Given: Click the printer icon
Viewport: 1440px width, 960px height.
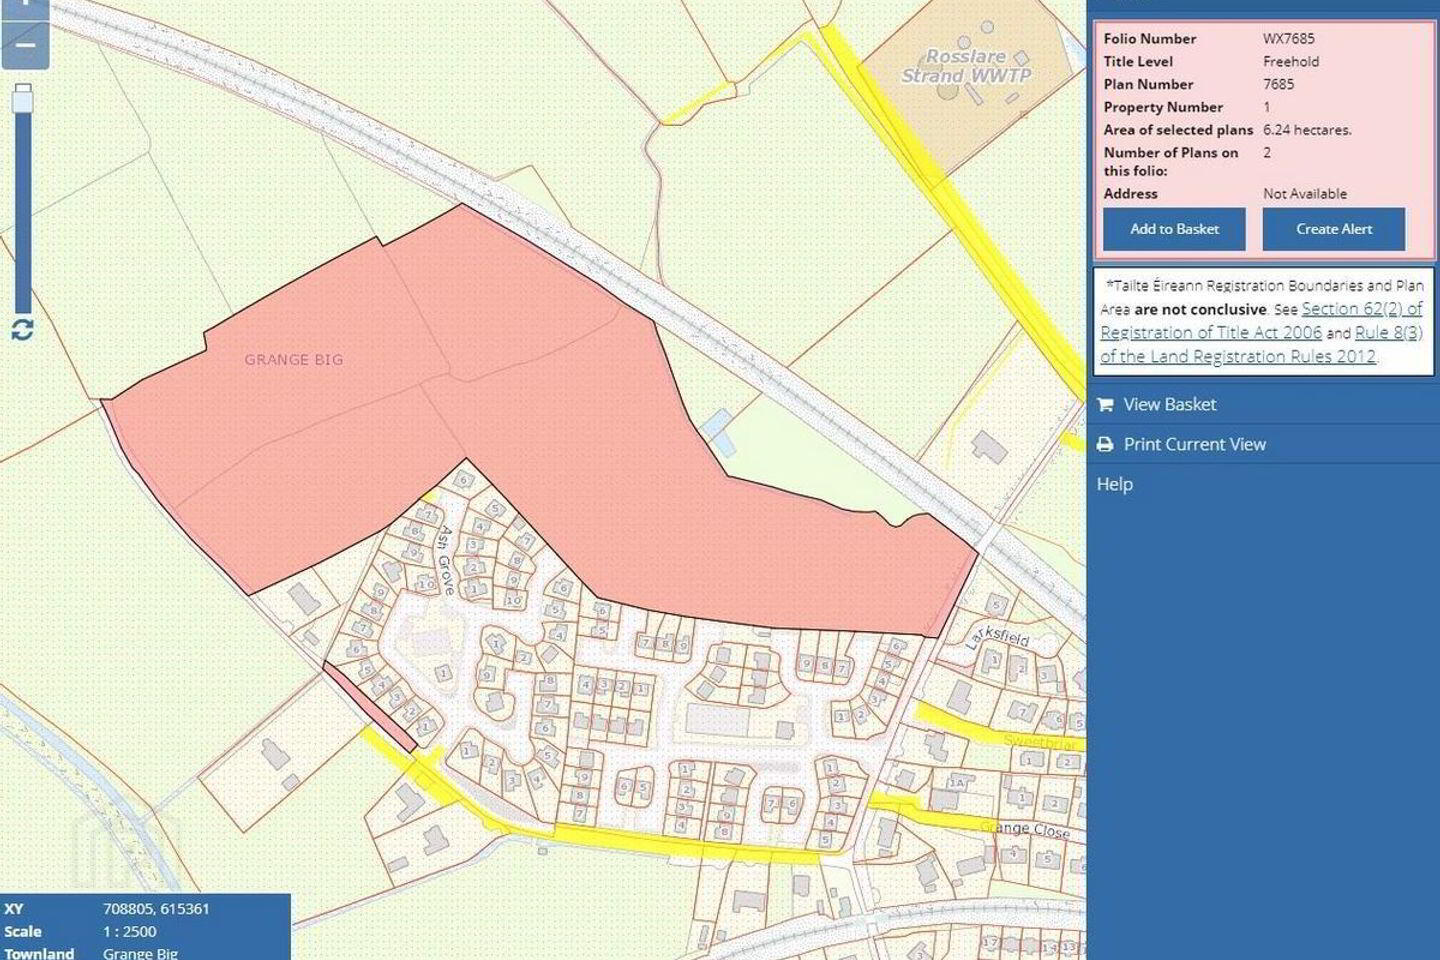Looking at the screenshot, I should [1105, 445].
